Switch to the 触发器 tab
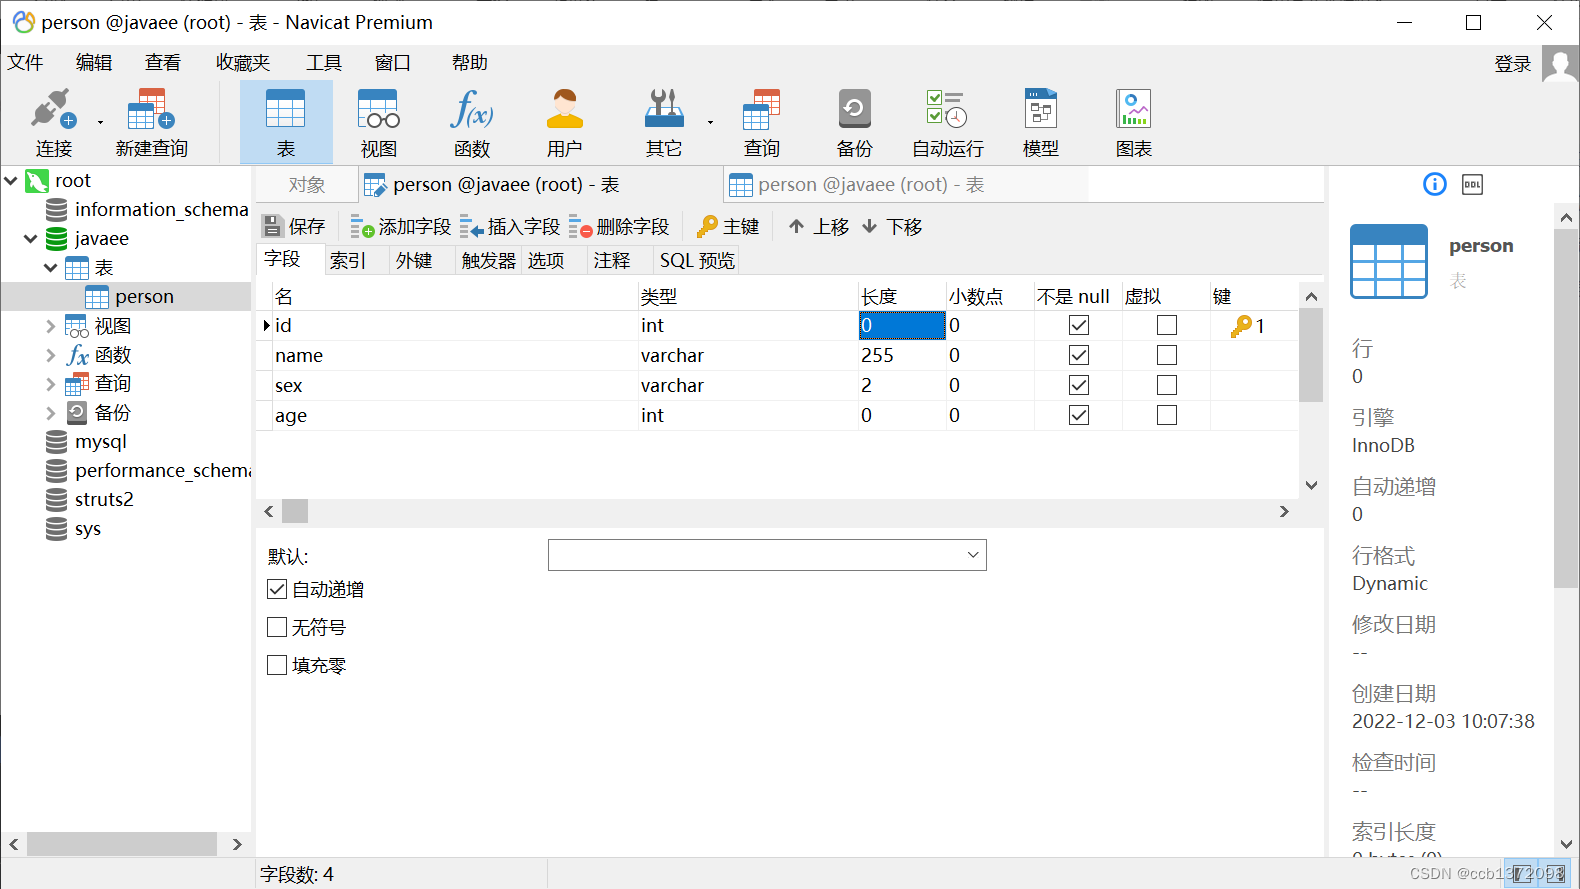 tap(489, 261)
